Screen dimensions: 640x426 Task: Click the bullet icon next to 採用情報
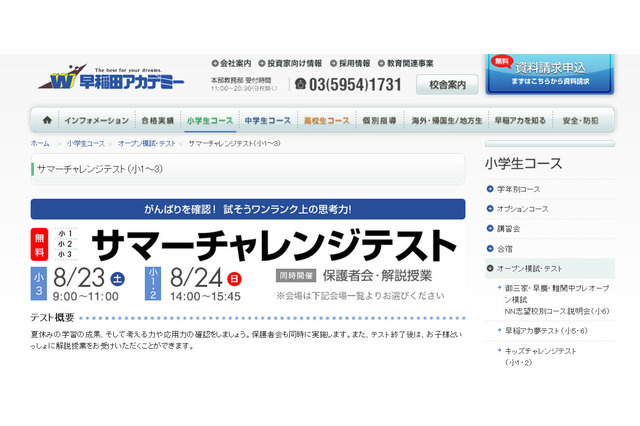tap(333, 63)
